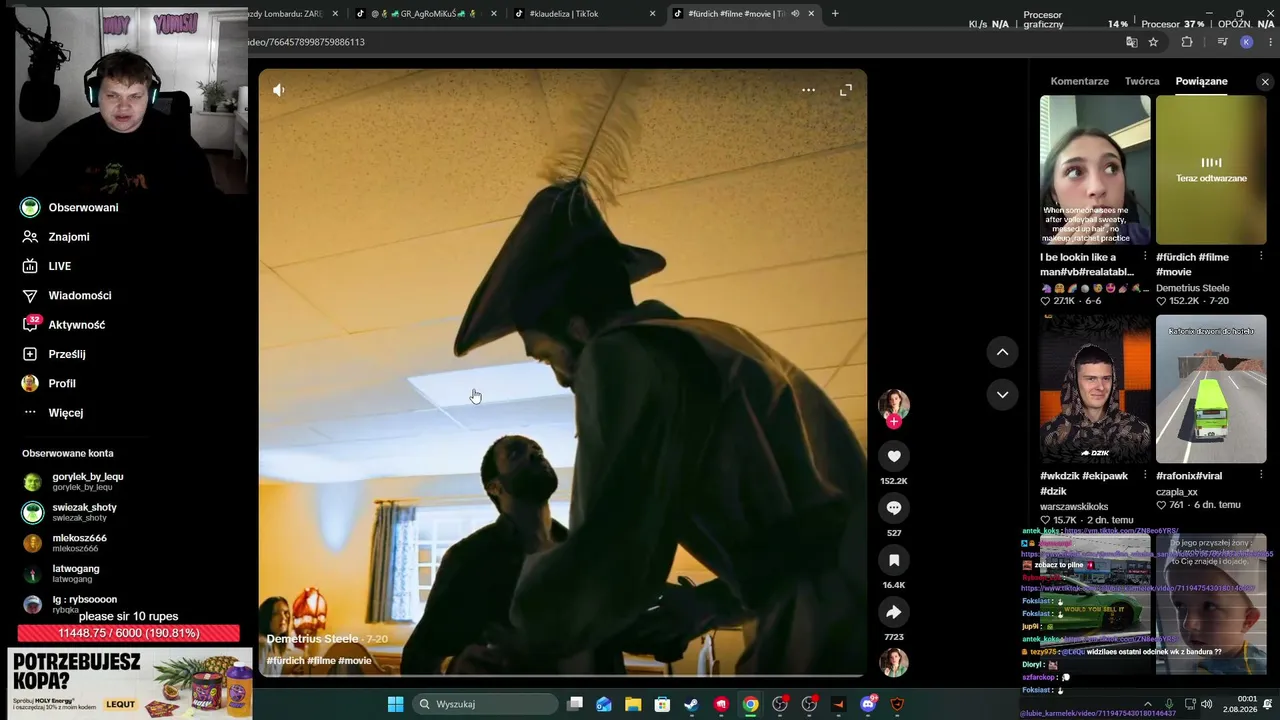Share the video using the arrow icon
1280x720 pixels.
tap(894, 612)
